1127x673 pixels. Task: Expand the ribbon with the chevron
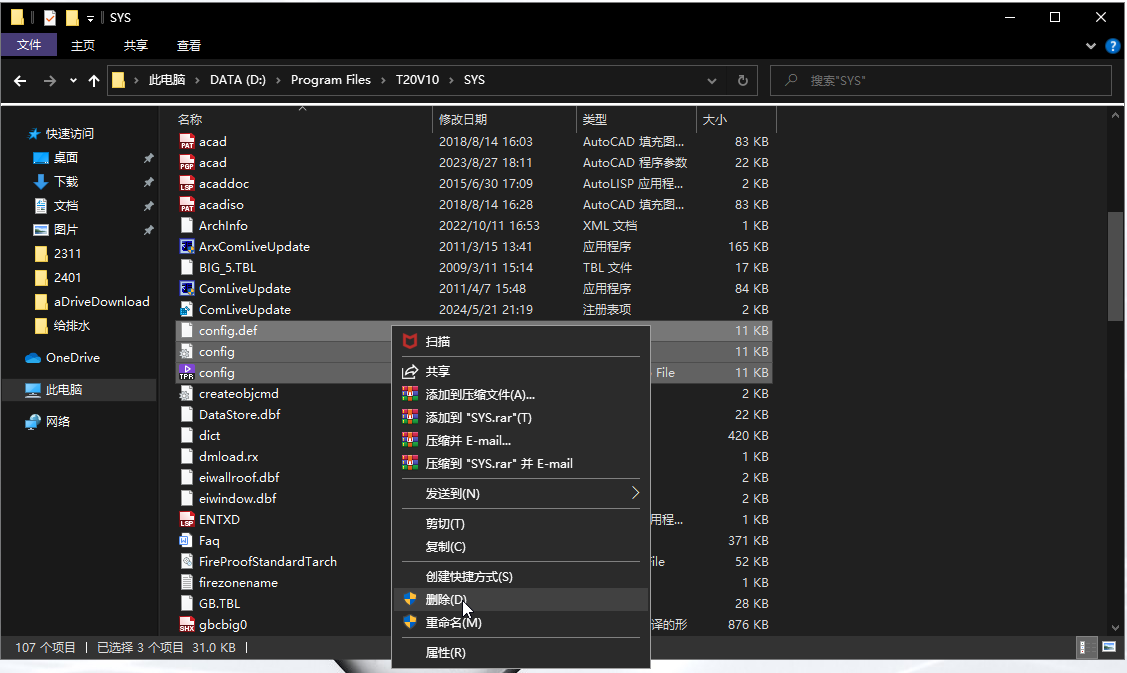1091,45
